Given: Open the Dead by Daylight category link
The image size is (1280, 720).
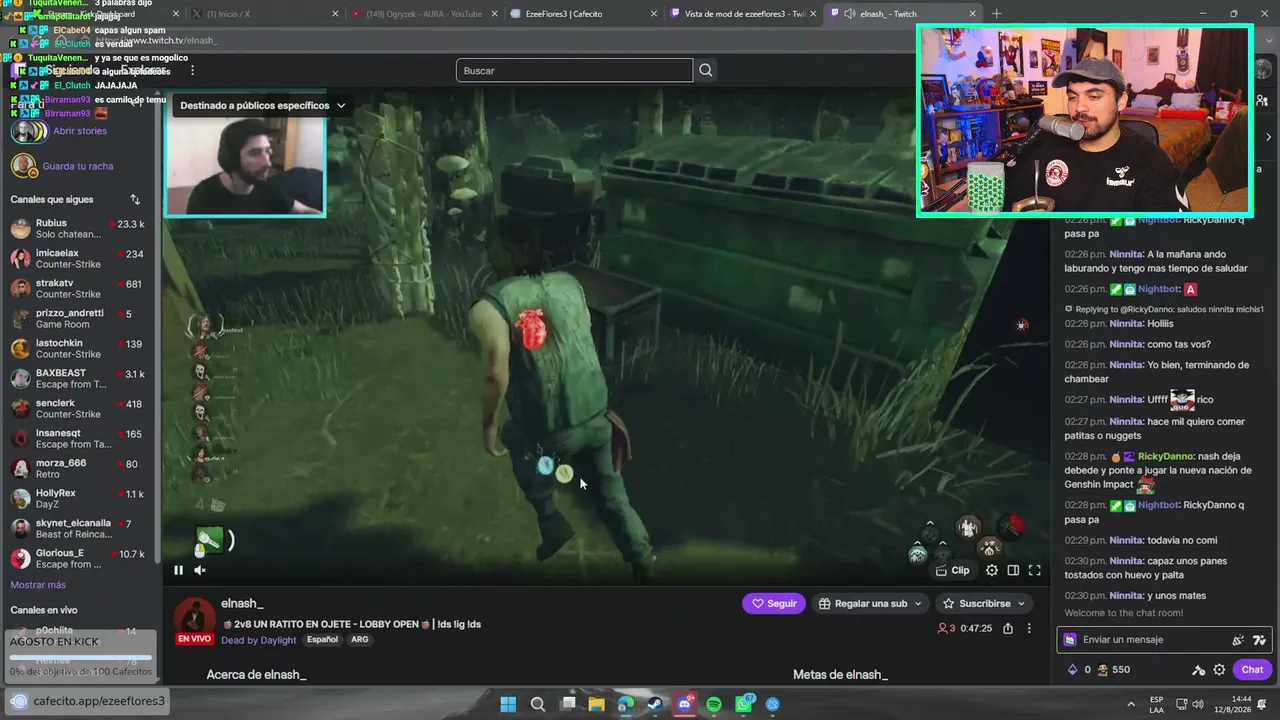Looking at the screenshot, I should [259, 640].
